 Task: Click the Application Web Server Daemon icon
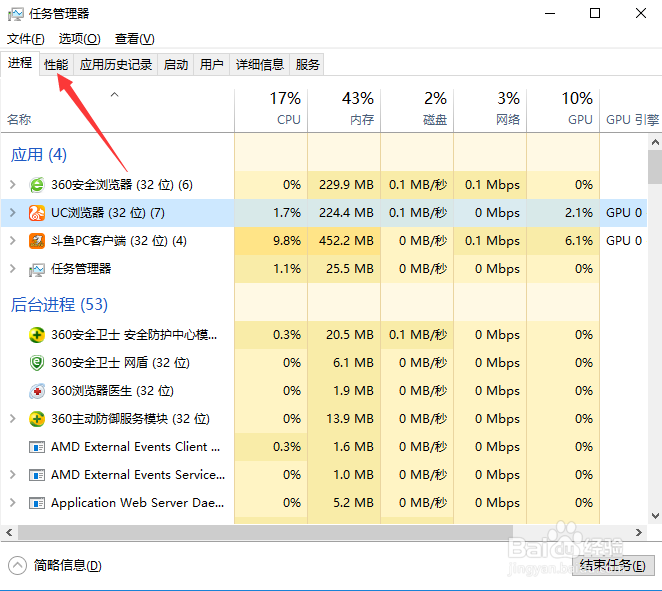click(37, 503)
